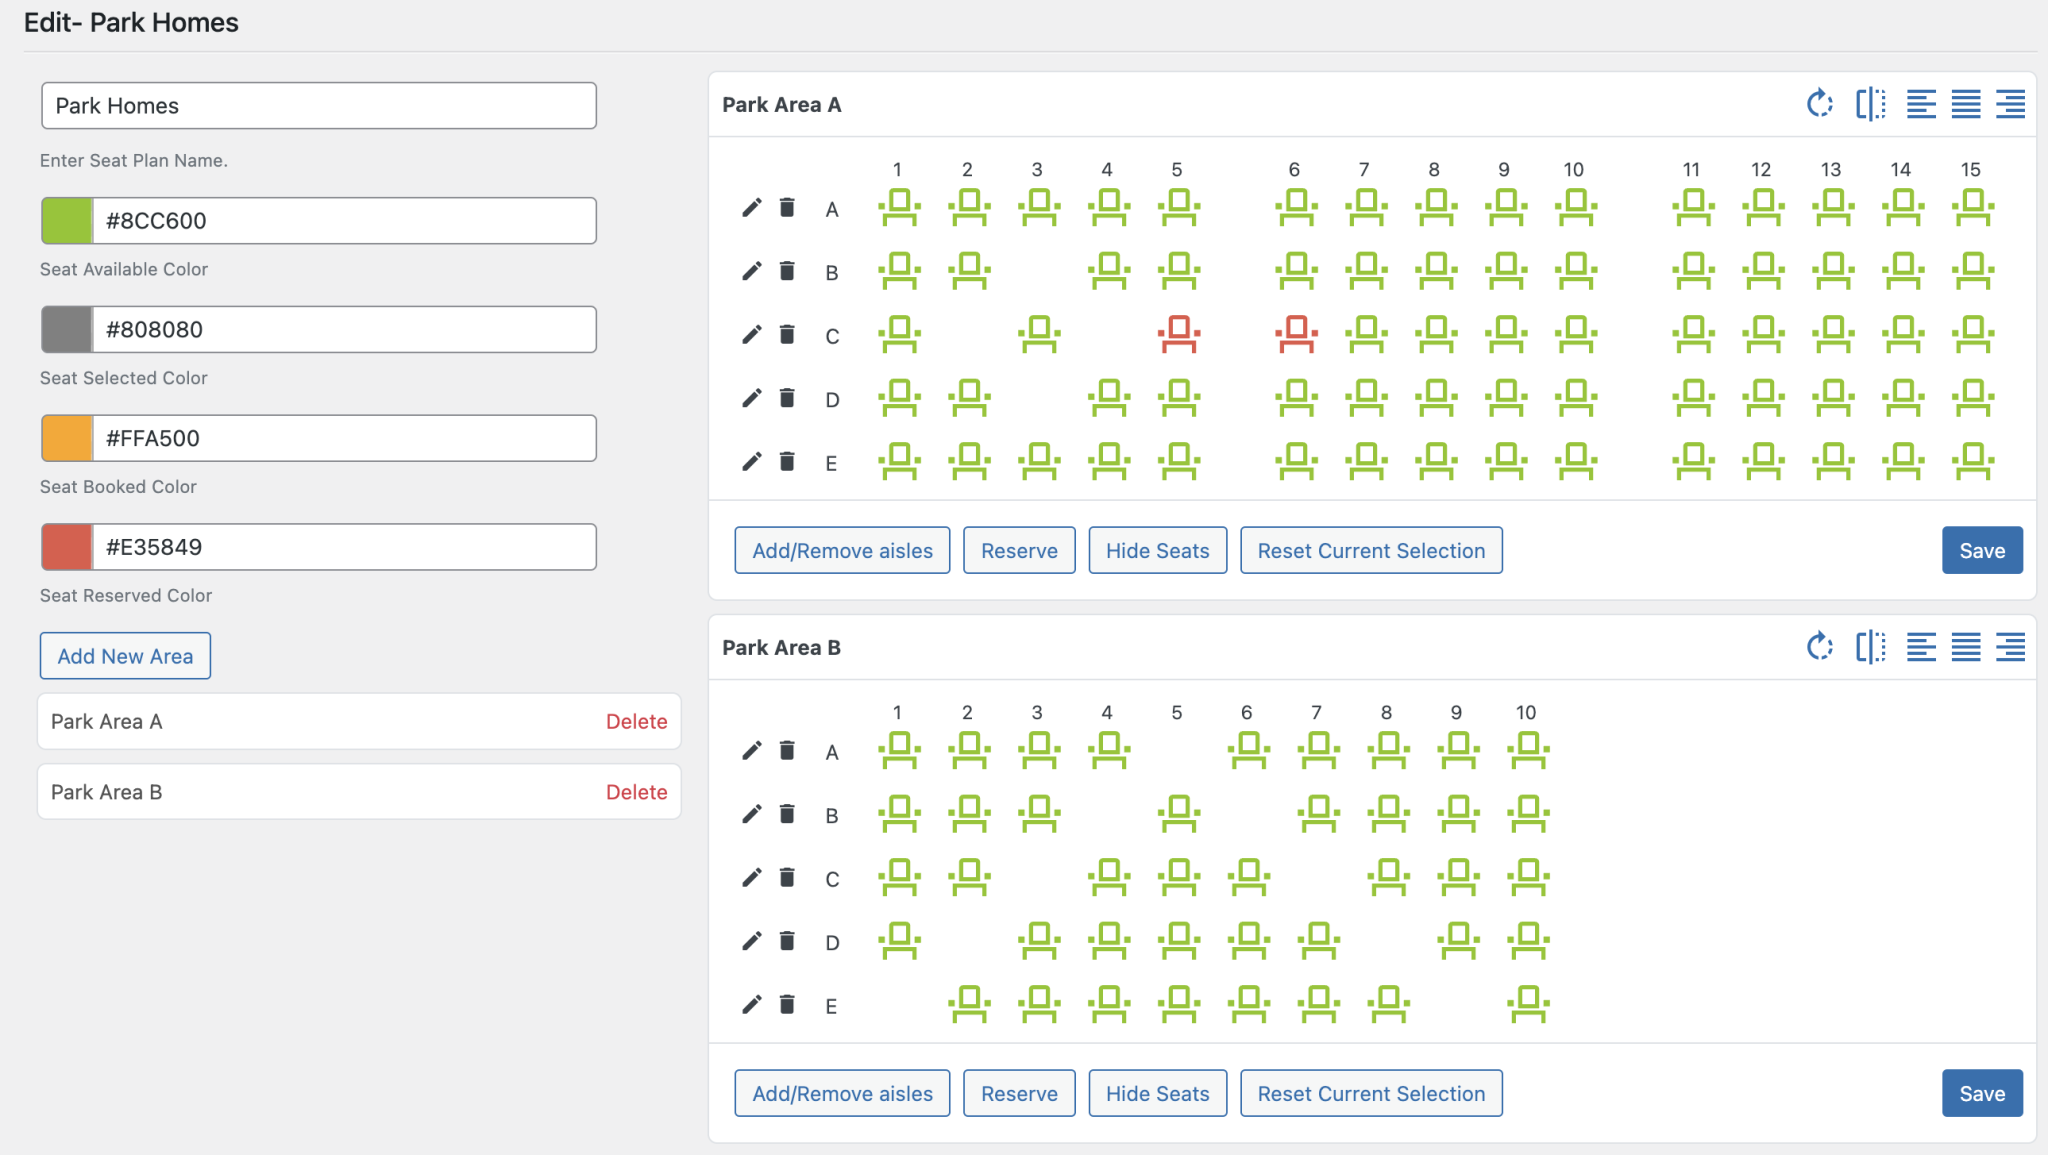
Task: Rotate the Park Area A seating layout
Action: (1820, 103)
